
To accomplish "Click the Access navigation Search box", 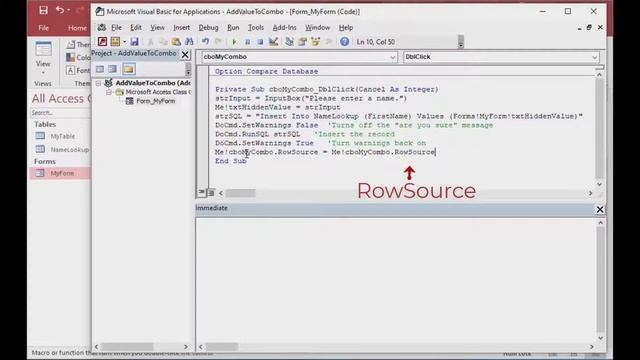I will tap(60, 113).
